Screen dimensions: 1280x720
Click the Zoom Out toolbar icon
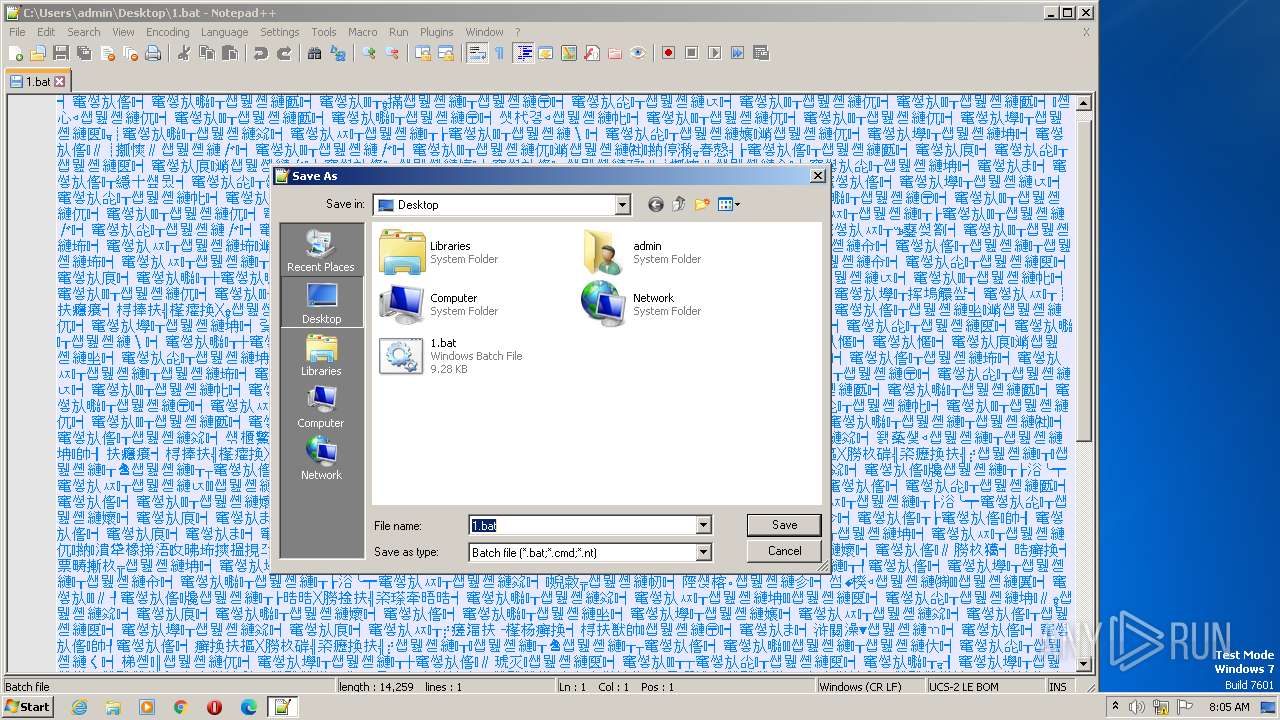click(x=392, y=53)
